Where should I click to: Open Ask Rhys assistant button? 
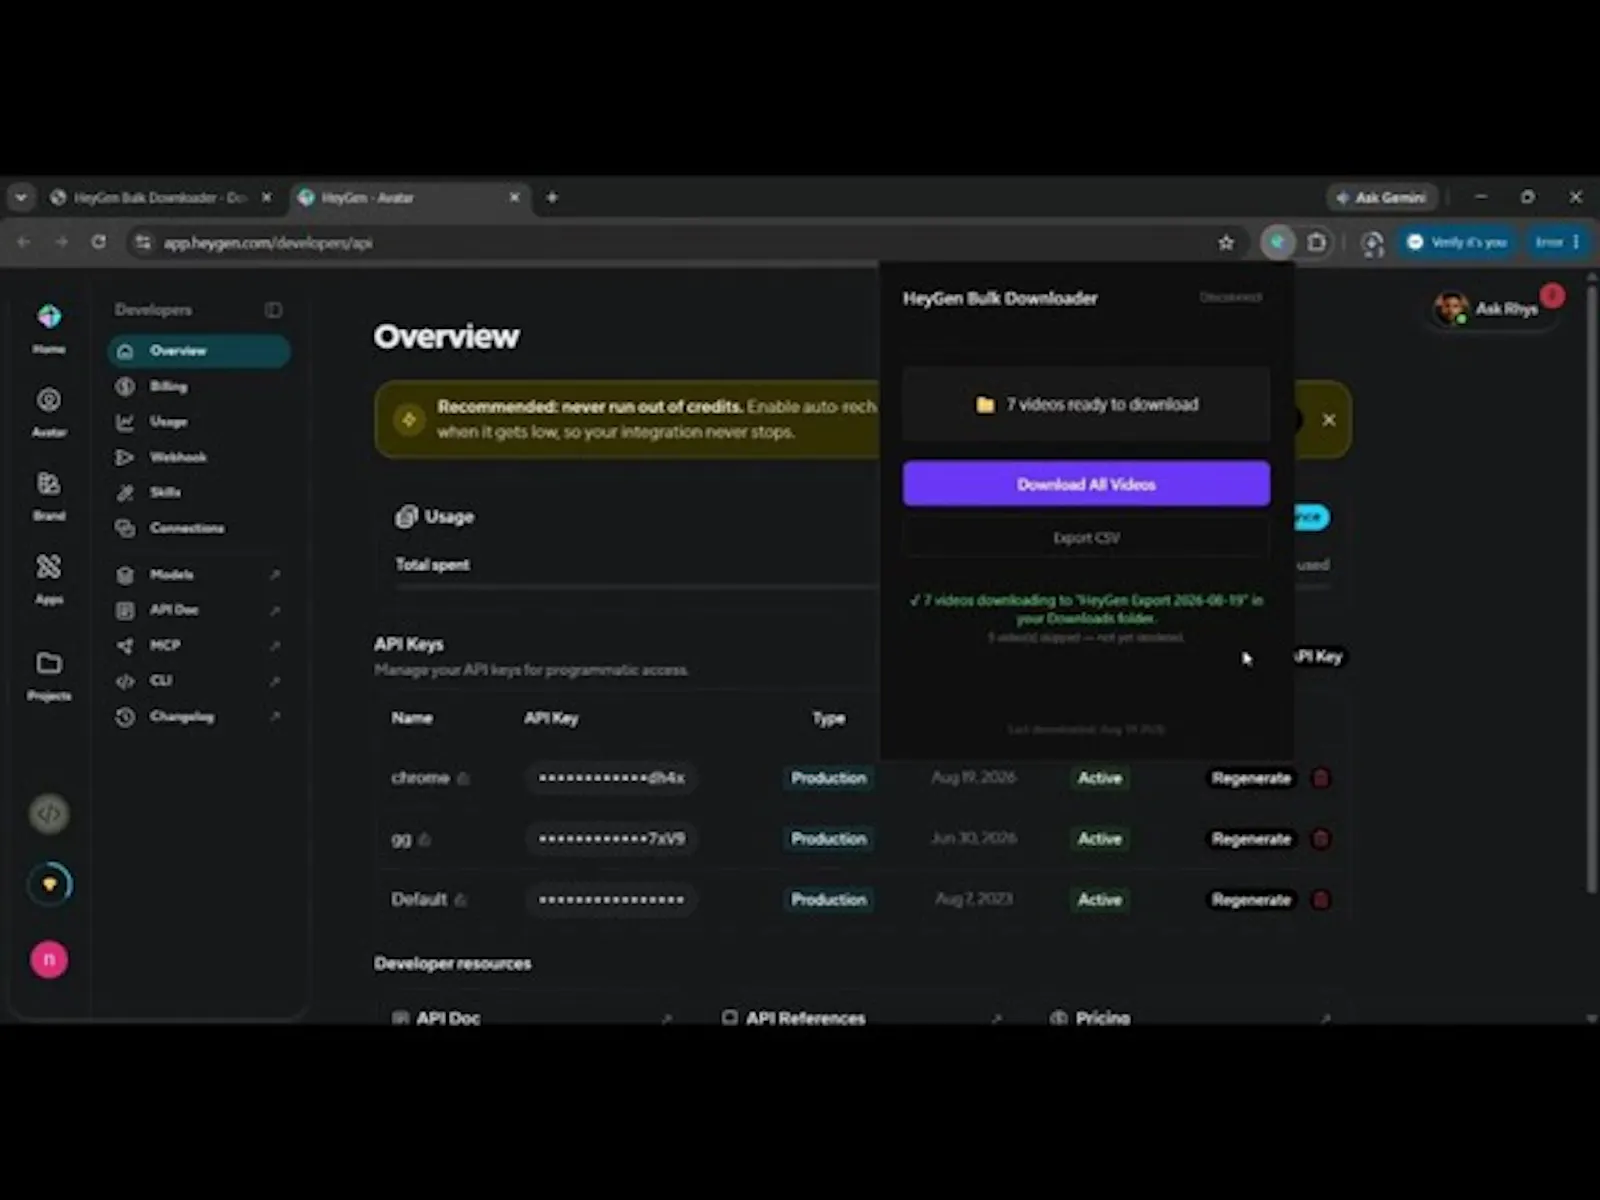[1494, 309]
